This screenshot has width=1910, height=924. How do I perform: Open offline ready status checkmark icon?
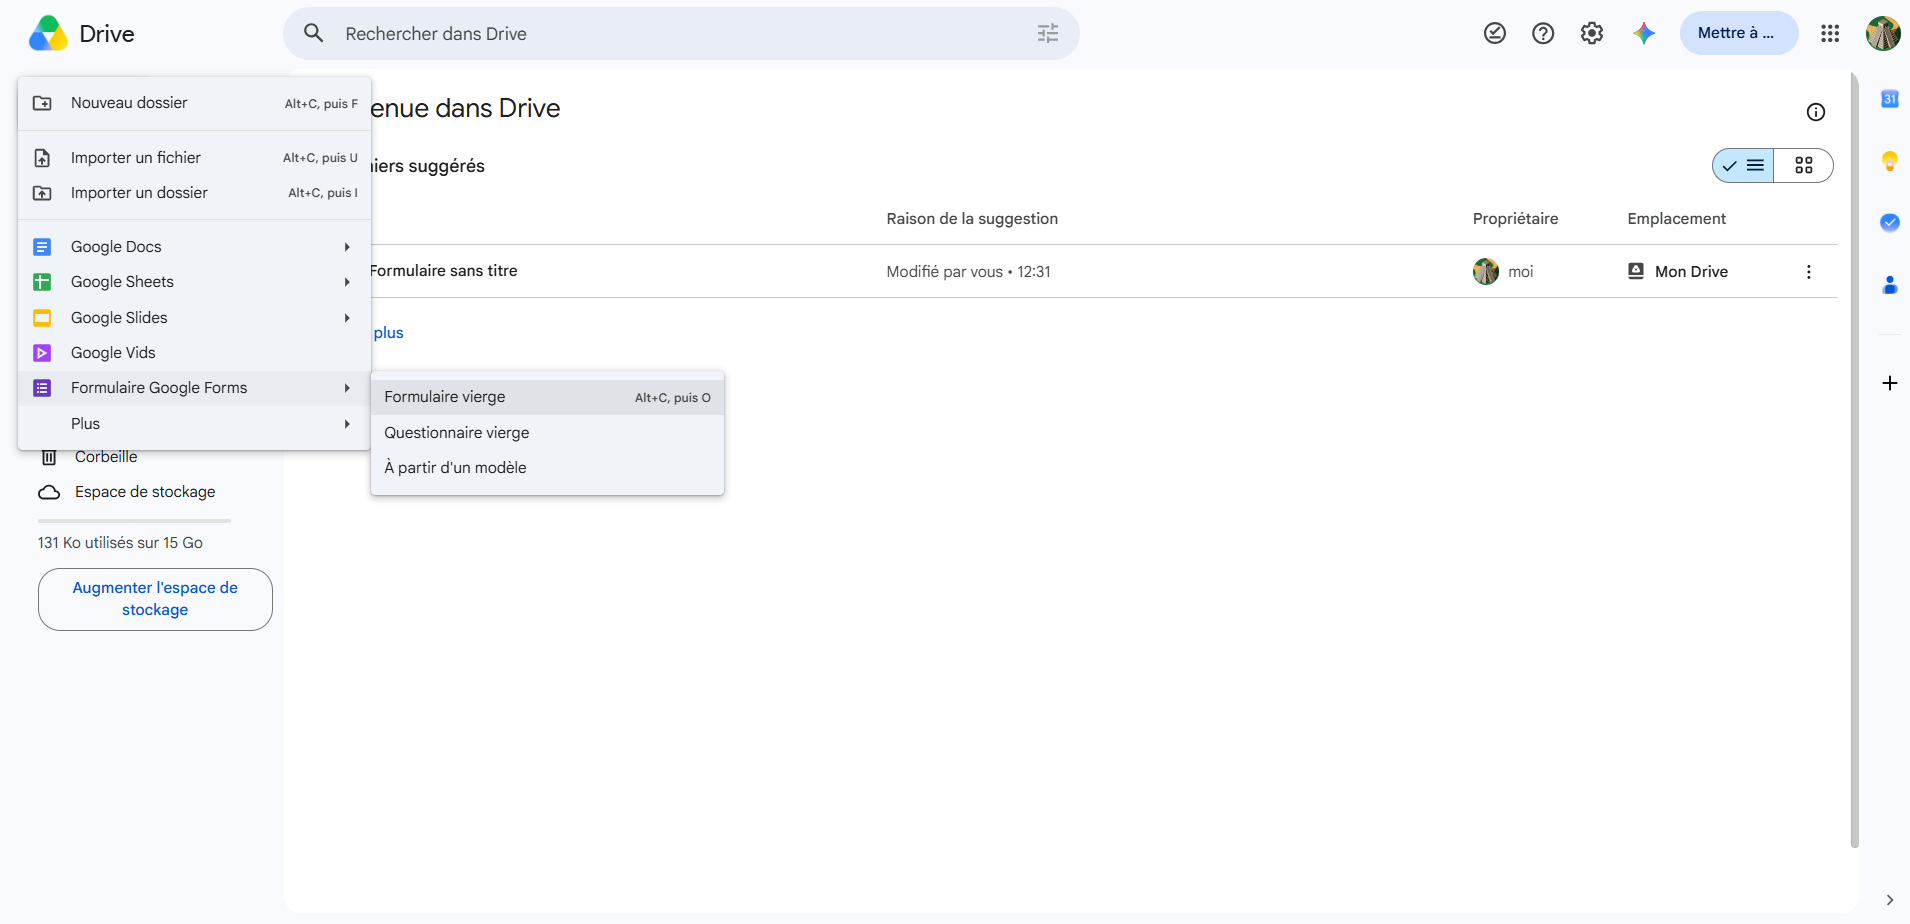point(1495,33)
